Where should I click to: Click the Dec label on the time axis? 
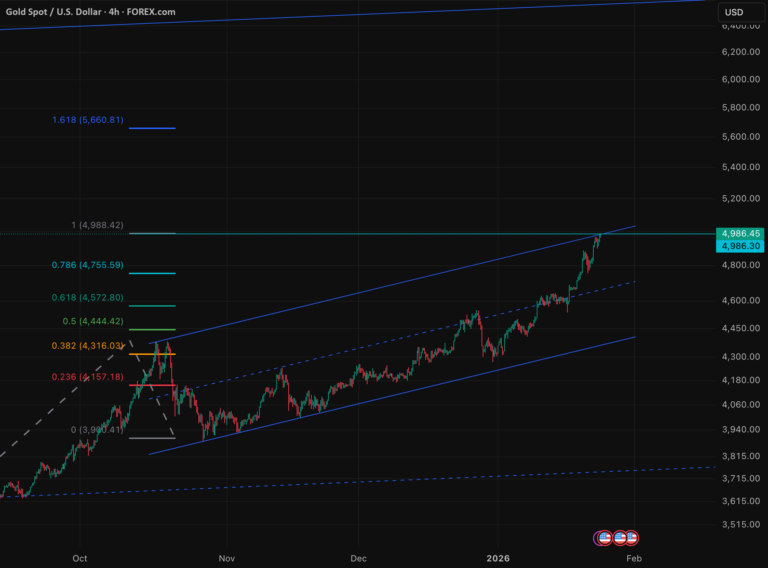click(359, 558)
